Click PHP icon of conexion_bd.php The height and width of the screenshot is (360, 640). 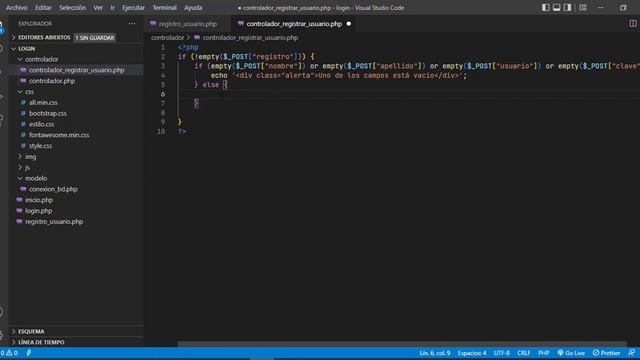coord(23,189)
